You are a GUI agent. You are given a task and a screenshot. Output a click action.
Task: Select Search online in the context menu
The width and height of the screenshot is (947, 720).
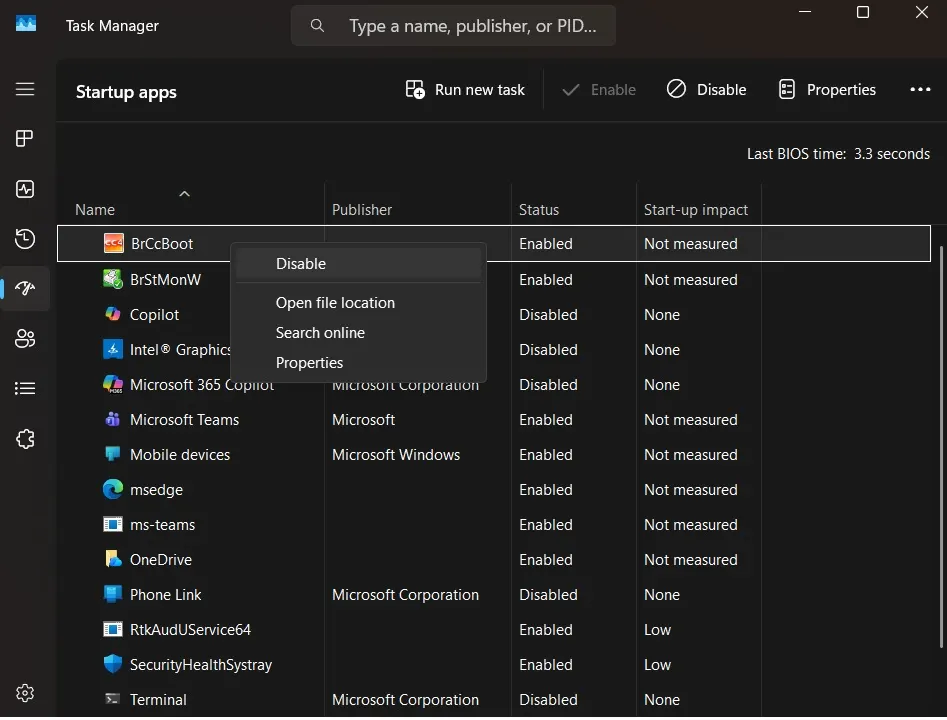point(320,332)
